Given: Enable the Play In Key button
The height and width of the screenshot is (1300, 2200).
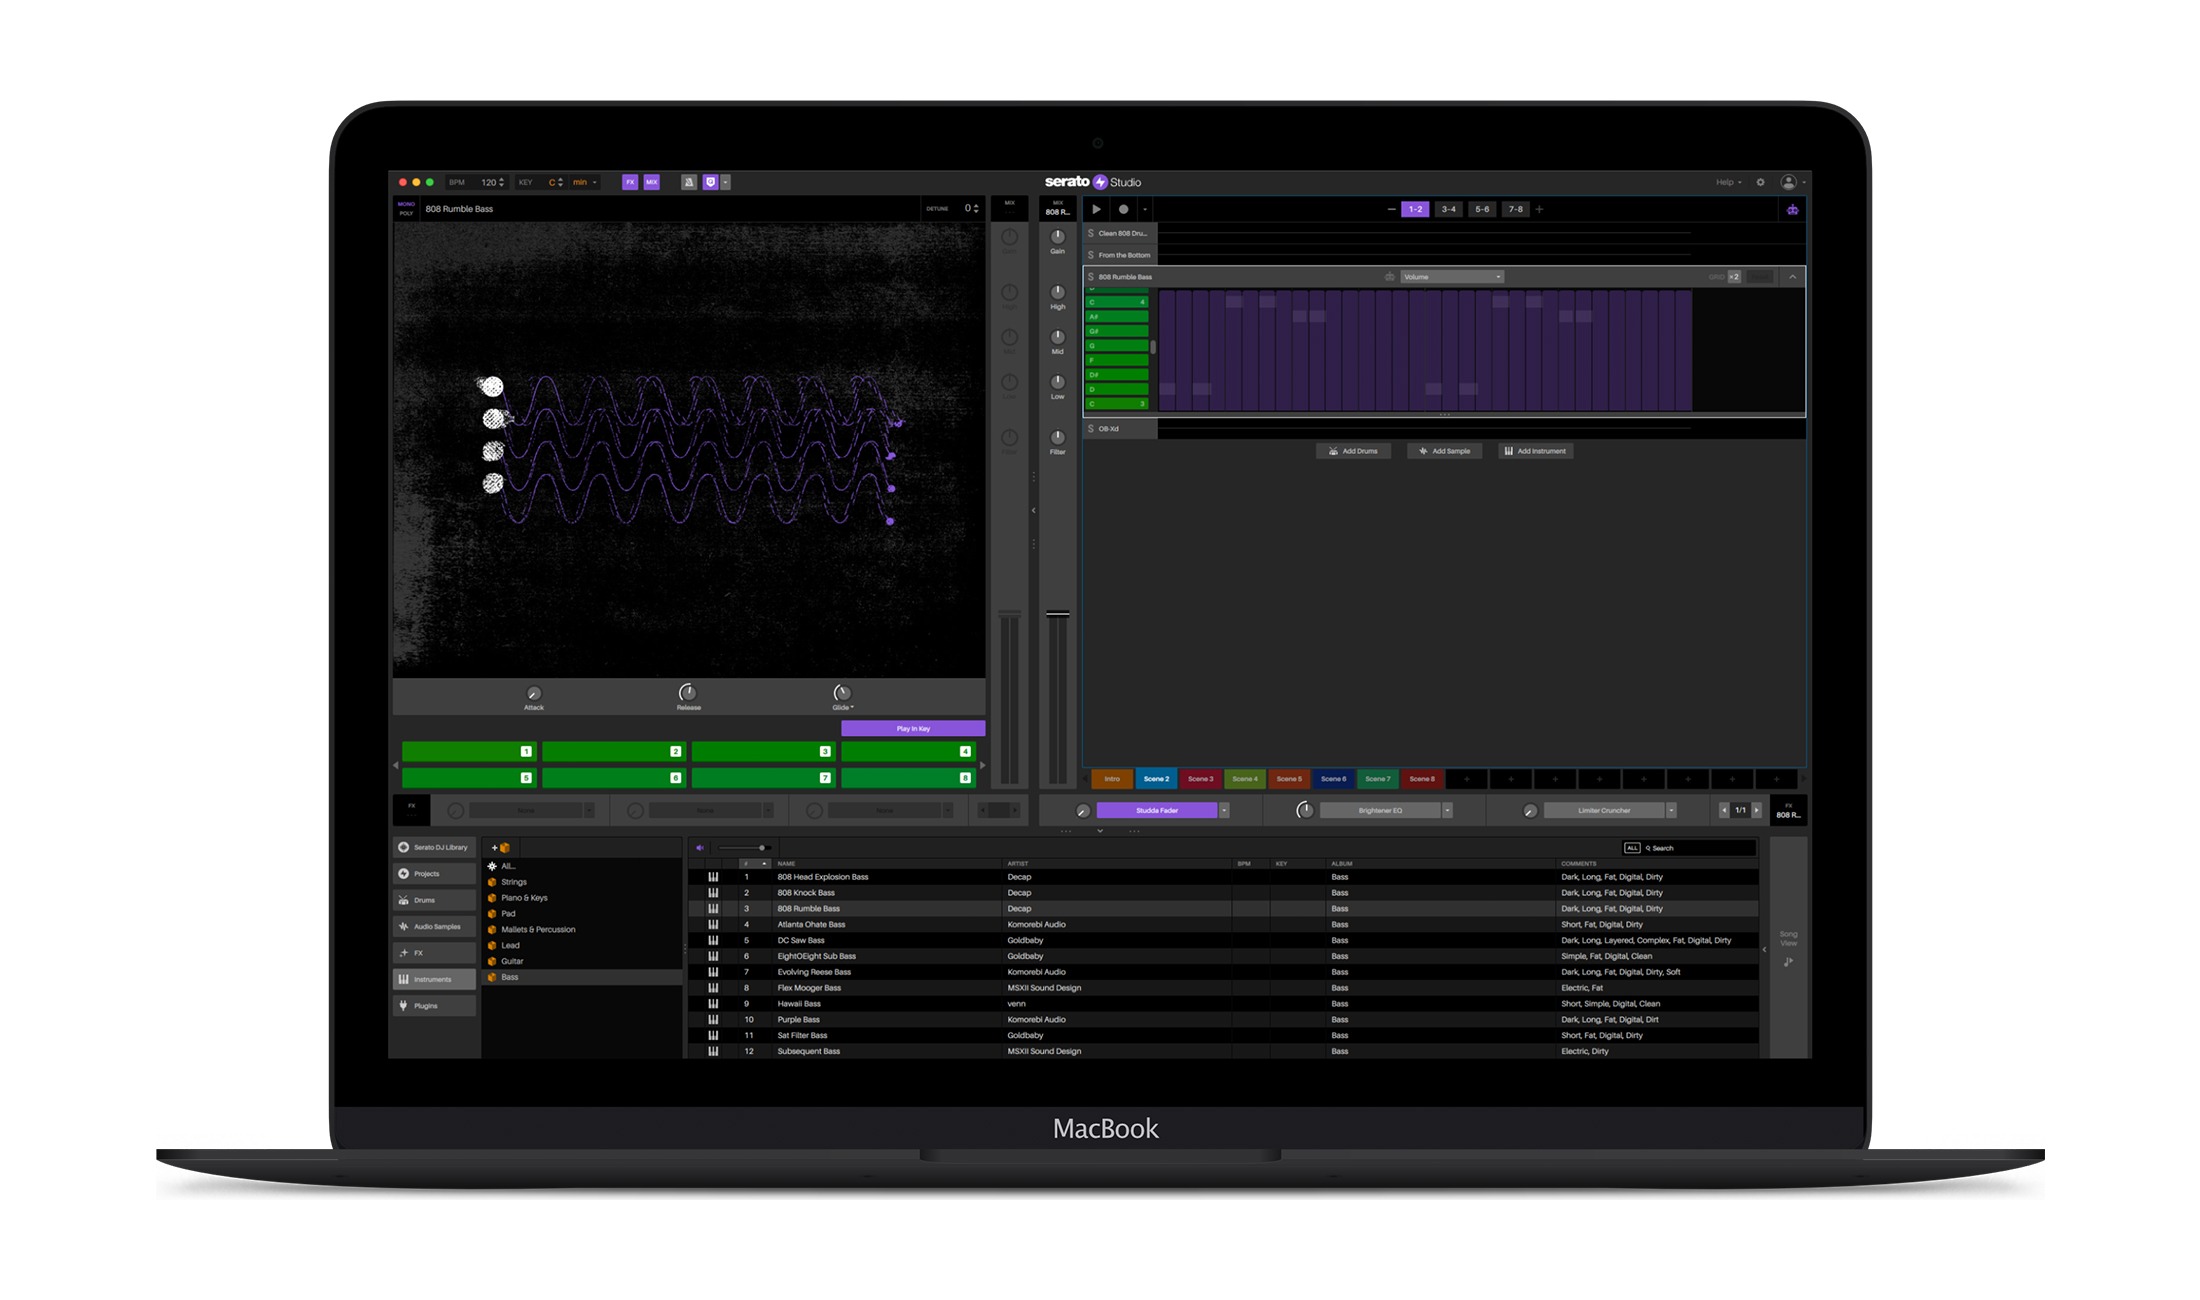Looking at the screenshot, I should [x=911, y=727].
